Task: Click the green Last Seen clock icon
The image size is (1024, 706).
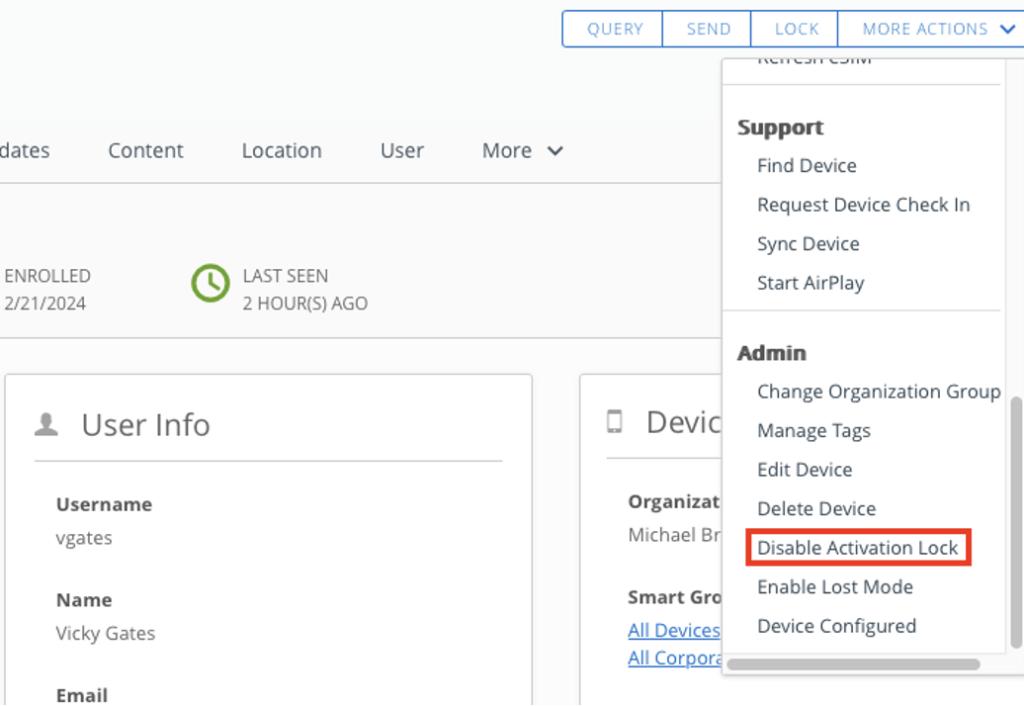Action: click(210, 284)
